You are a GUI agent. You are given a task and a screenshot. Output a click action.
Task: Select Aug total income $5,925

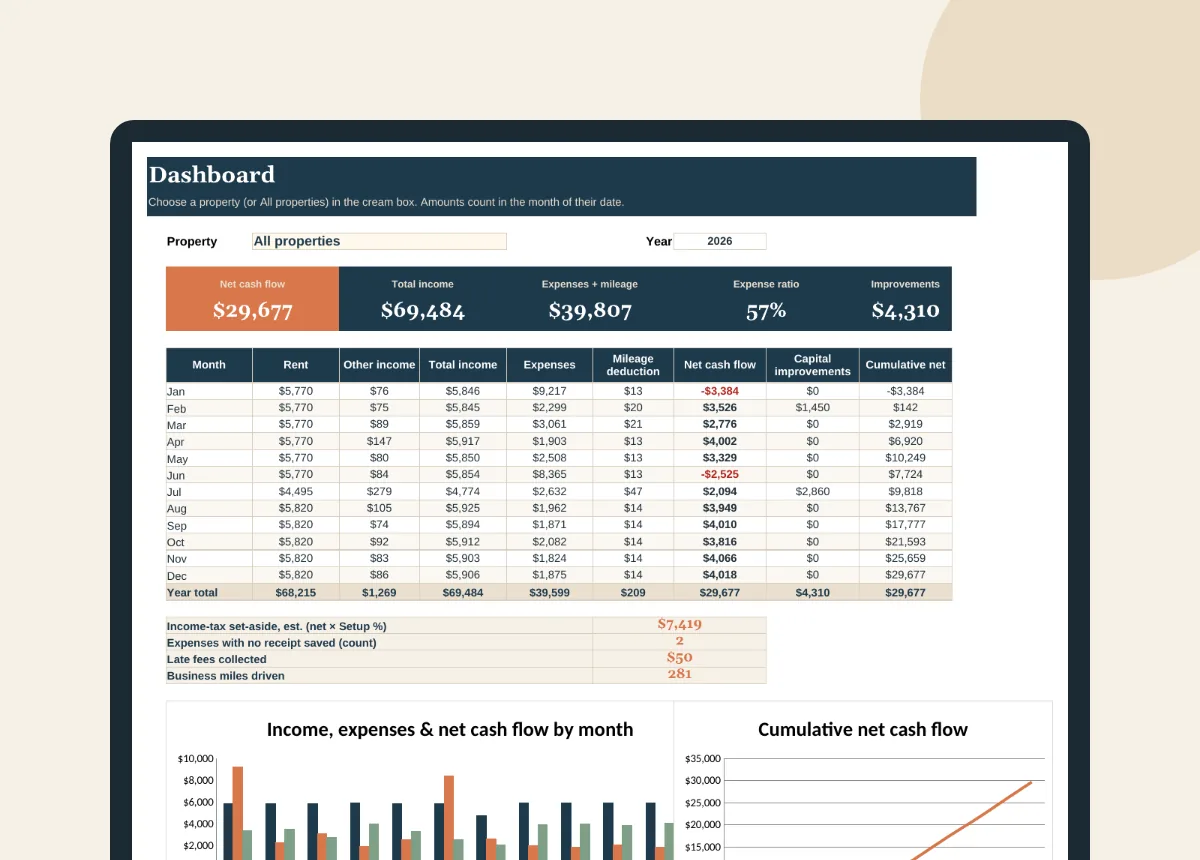[x=463, y=508]
